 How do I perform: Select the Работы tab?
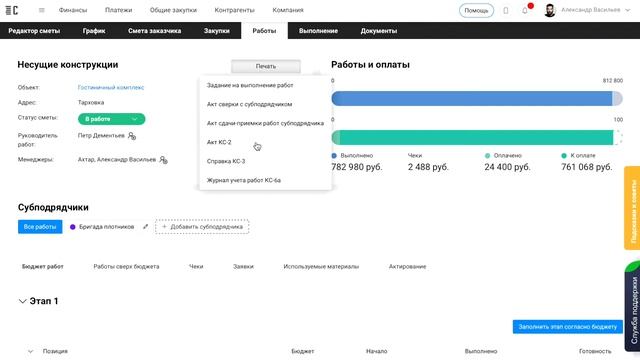point(264,31)
